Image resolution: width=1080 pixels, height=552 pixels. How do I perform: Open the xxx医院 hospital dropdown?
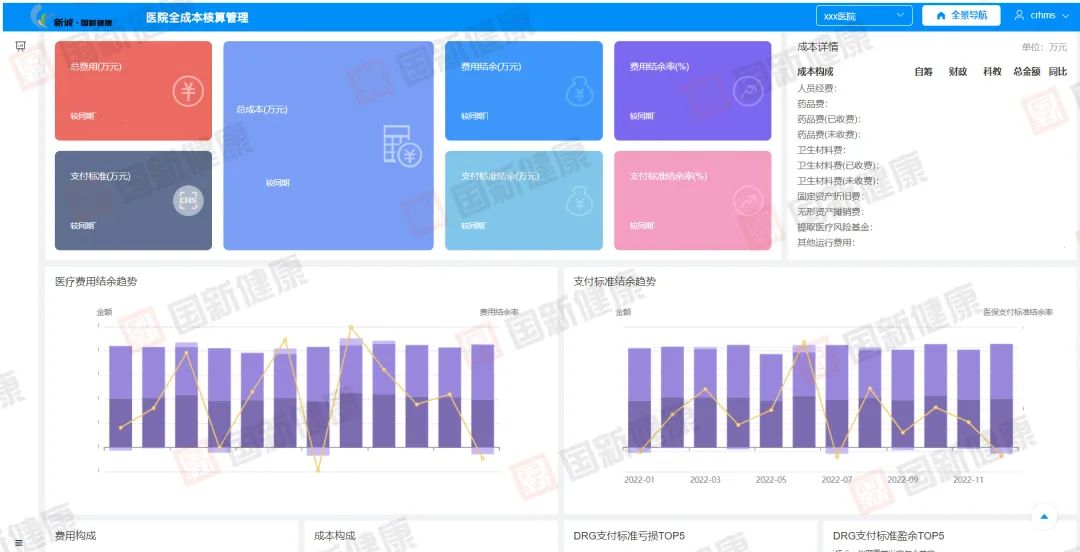click(x=864, y=16)
